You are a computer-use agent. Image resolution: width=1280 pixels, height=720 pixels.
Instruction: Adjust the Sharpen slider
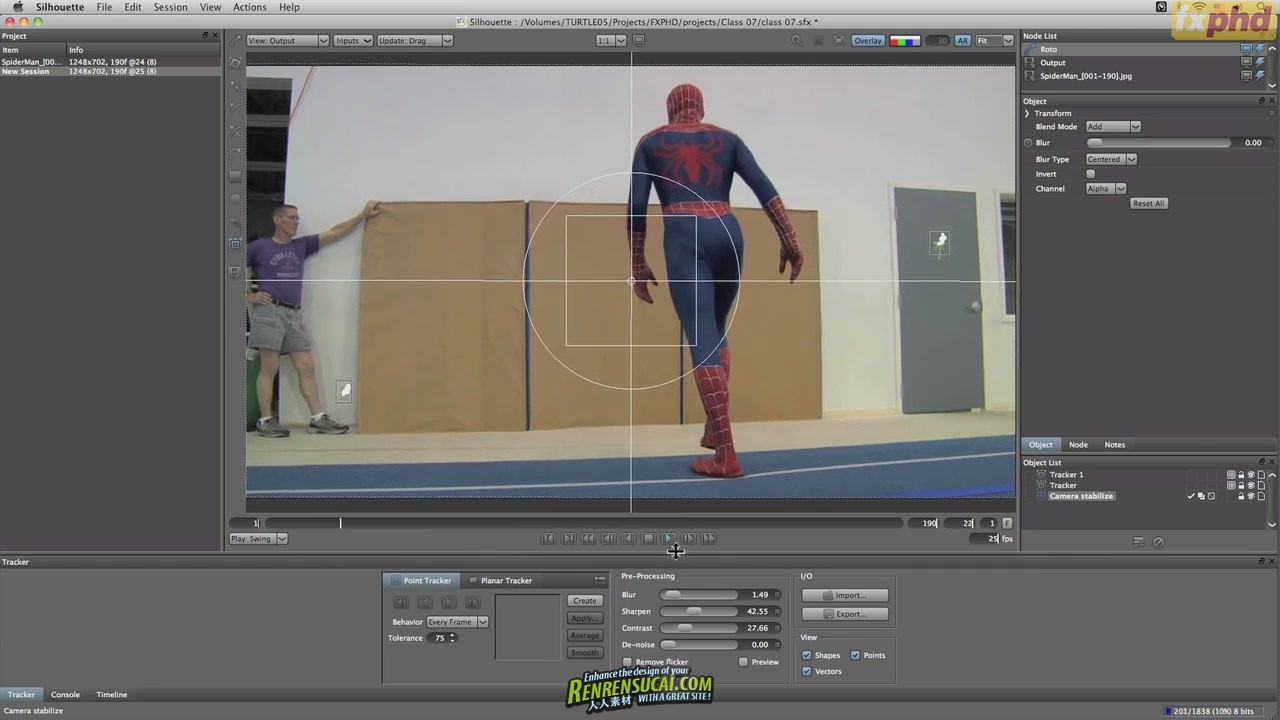click(697, 611)
